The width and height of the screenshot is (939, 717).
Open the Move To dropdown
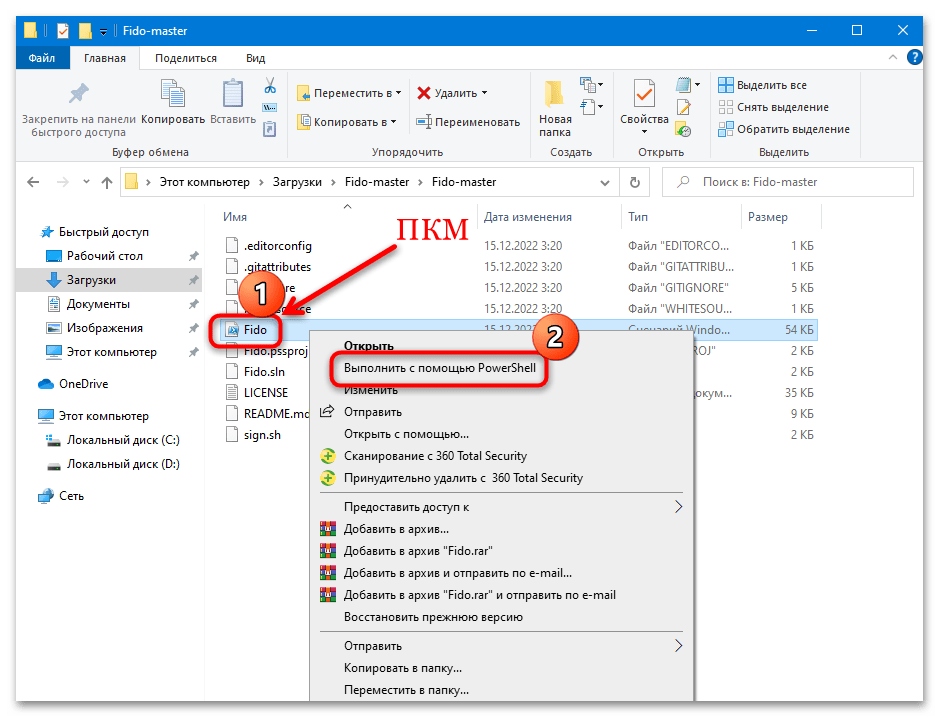[x=349, y=93]
